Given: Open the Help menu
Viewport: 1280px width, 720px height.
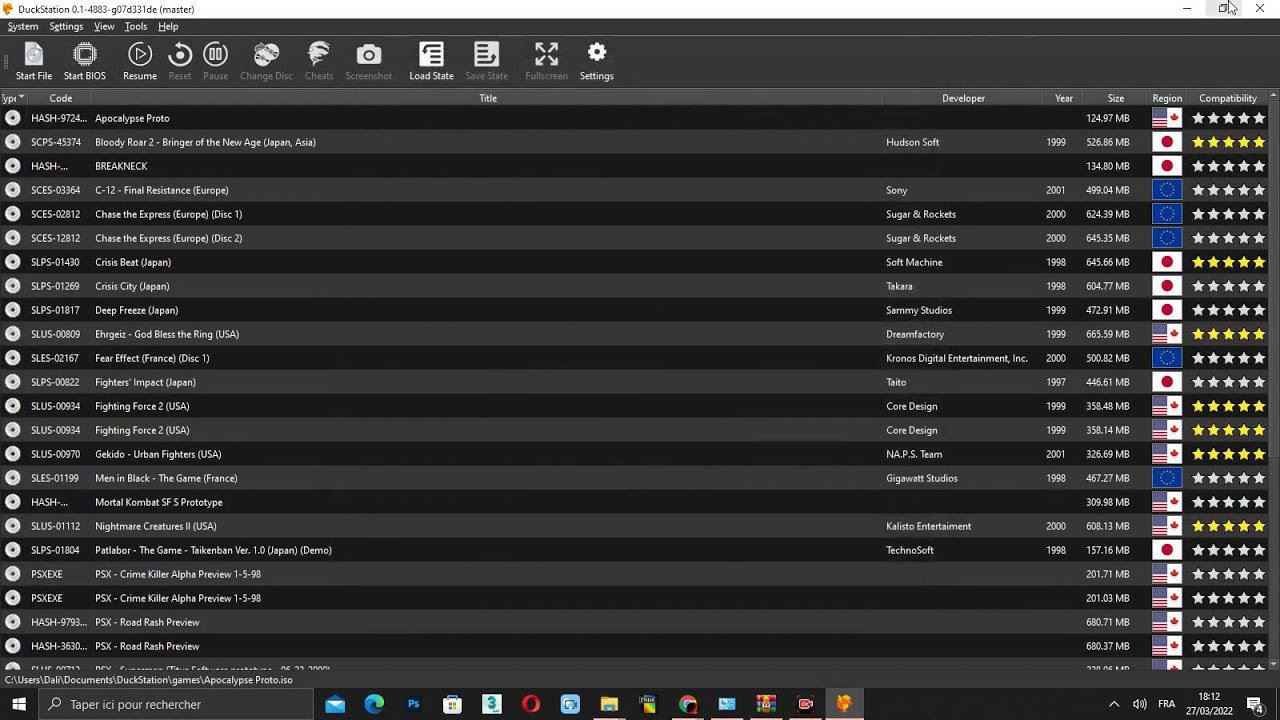Looking at the screenshot, I should [168, 26].
